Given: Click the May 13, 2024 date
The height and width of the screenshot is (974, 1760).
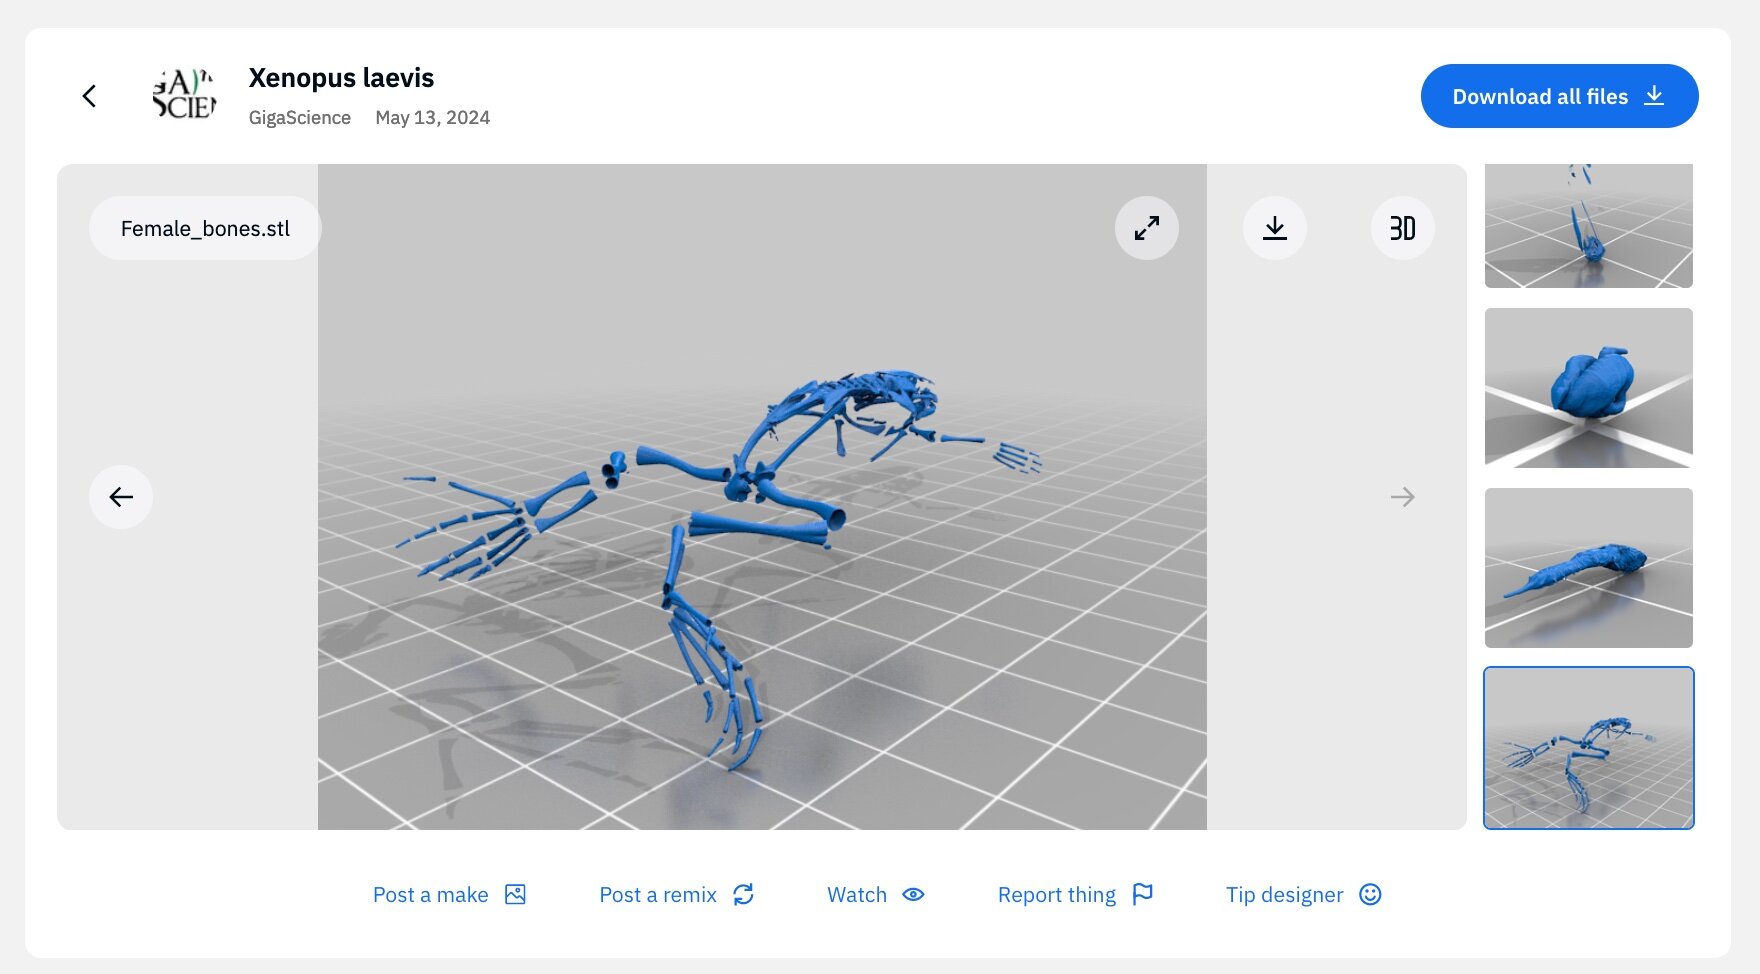Looking at the screenshot, I should (x=433, y=117).
